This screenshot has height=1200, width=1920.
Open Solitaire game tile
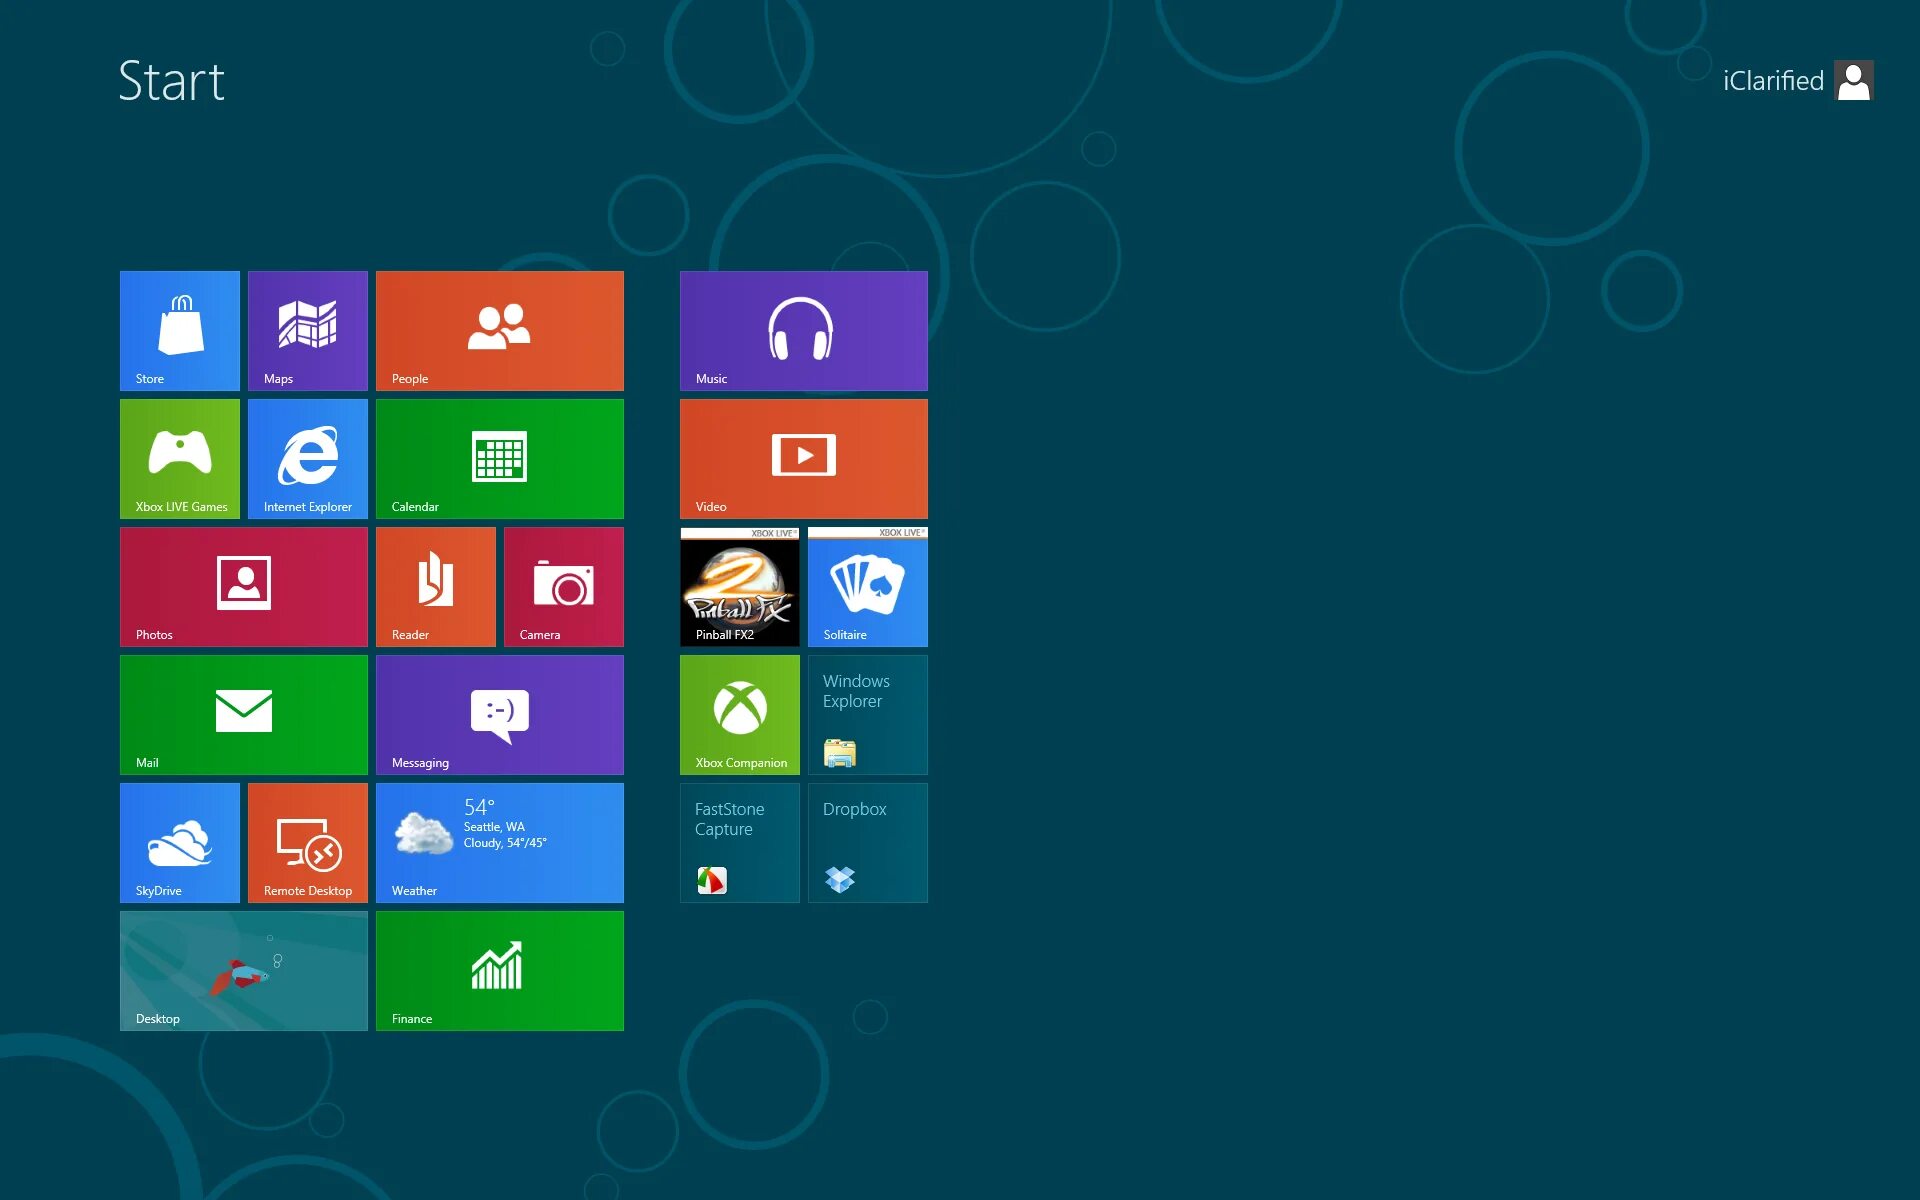868,586
